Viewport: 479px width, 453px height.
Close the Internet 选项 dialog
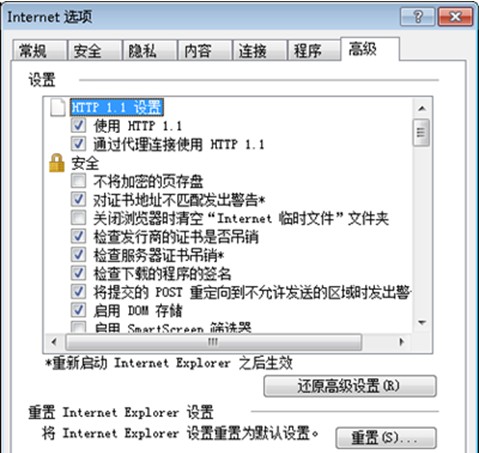coord(455,16)
